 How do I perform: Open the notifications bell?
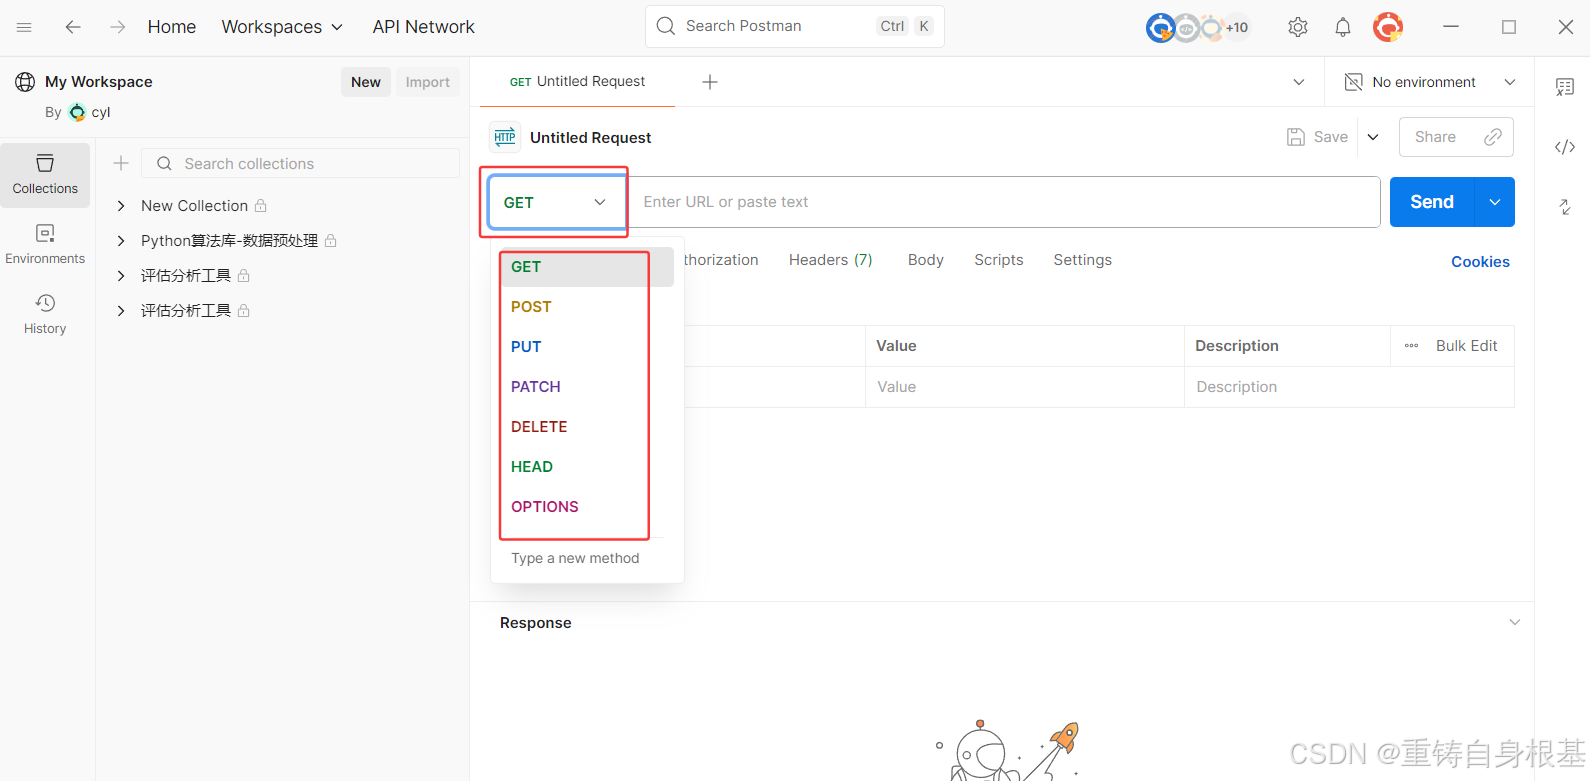pos(1343,27)
